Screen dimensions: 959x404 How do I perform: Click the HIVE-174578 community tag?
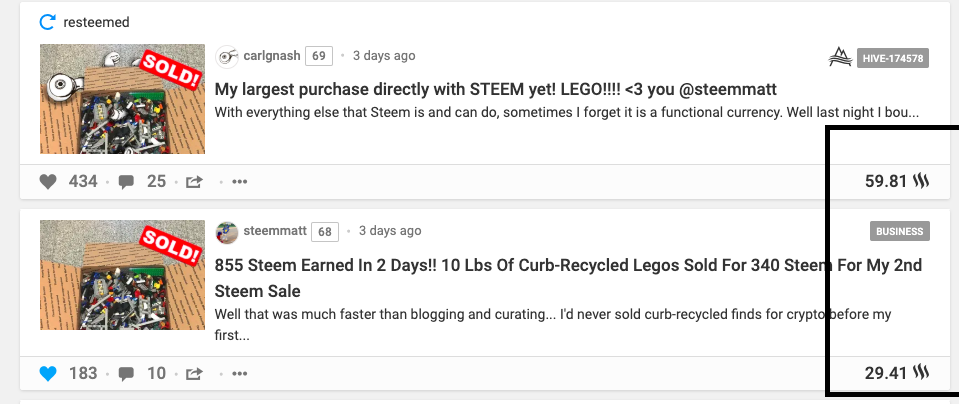pos(893,58)
